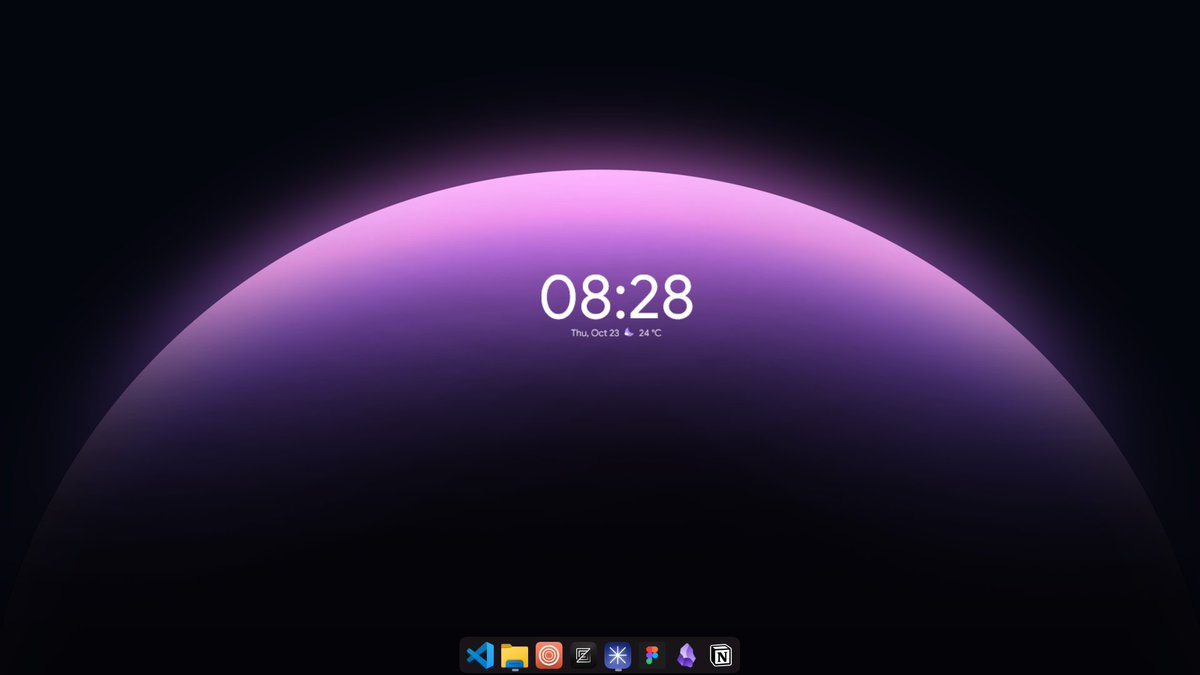The height and width of the screenshot is (675, 1200).
Task: Launch Notion from the dock
Action: click(x=721, y=656)
